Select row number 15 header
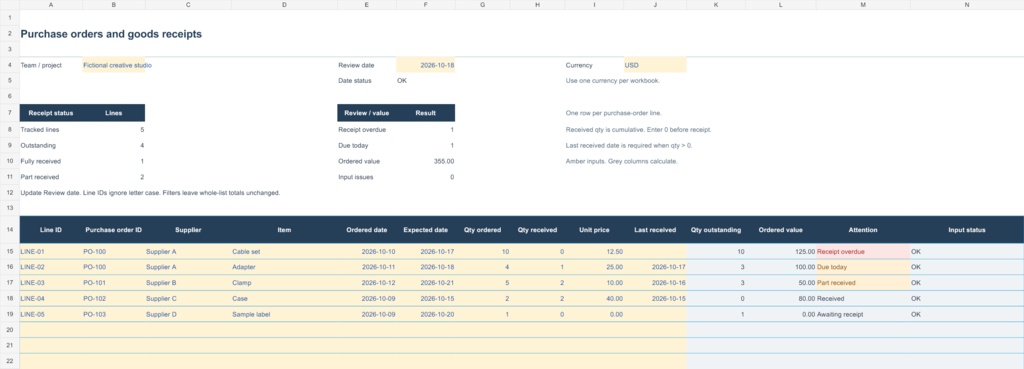This screenshot has height=369, width=1024. (10, 251)
